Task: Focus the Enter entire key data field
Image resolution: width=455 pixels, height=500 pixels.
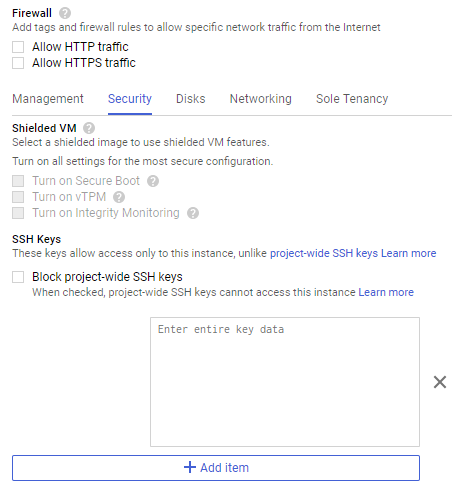Action: pyautogui.click(x=285, y=382)
